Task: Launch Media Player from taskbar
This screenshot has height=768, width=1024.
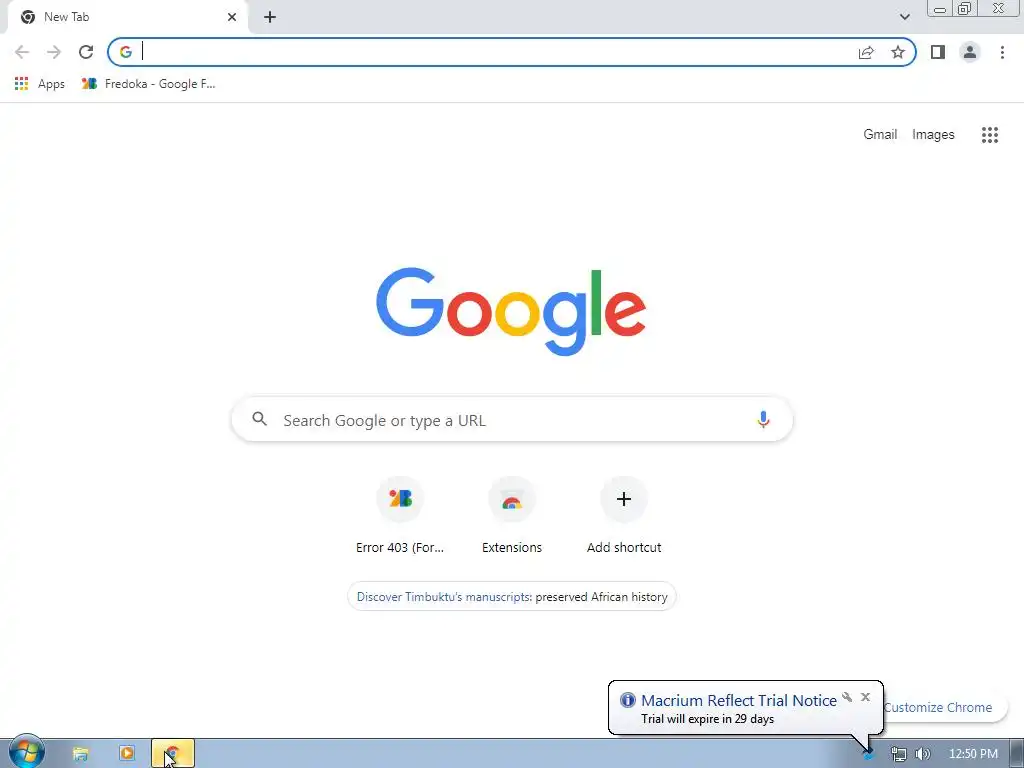Action: (x=127, y=754)
